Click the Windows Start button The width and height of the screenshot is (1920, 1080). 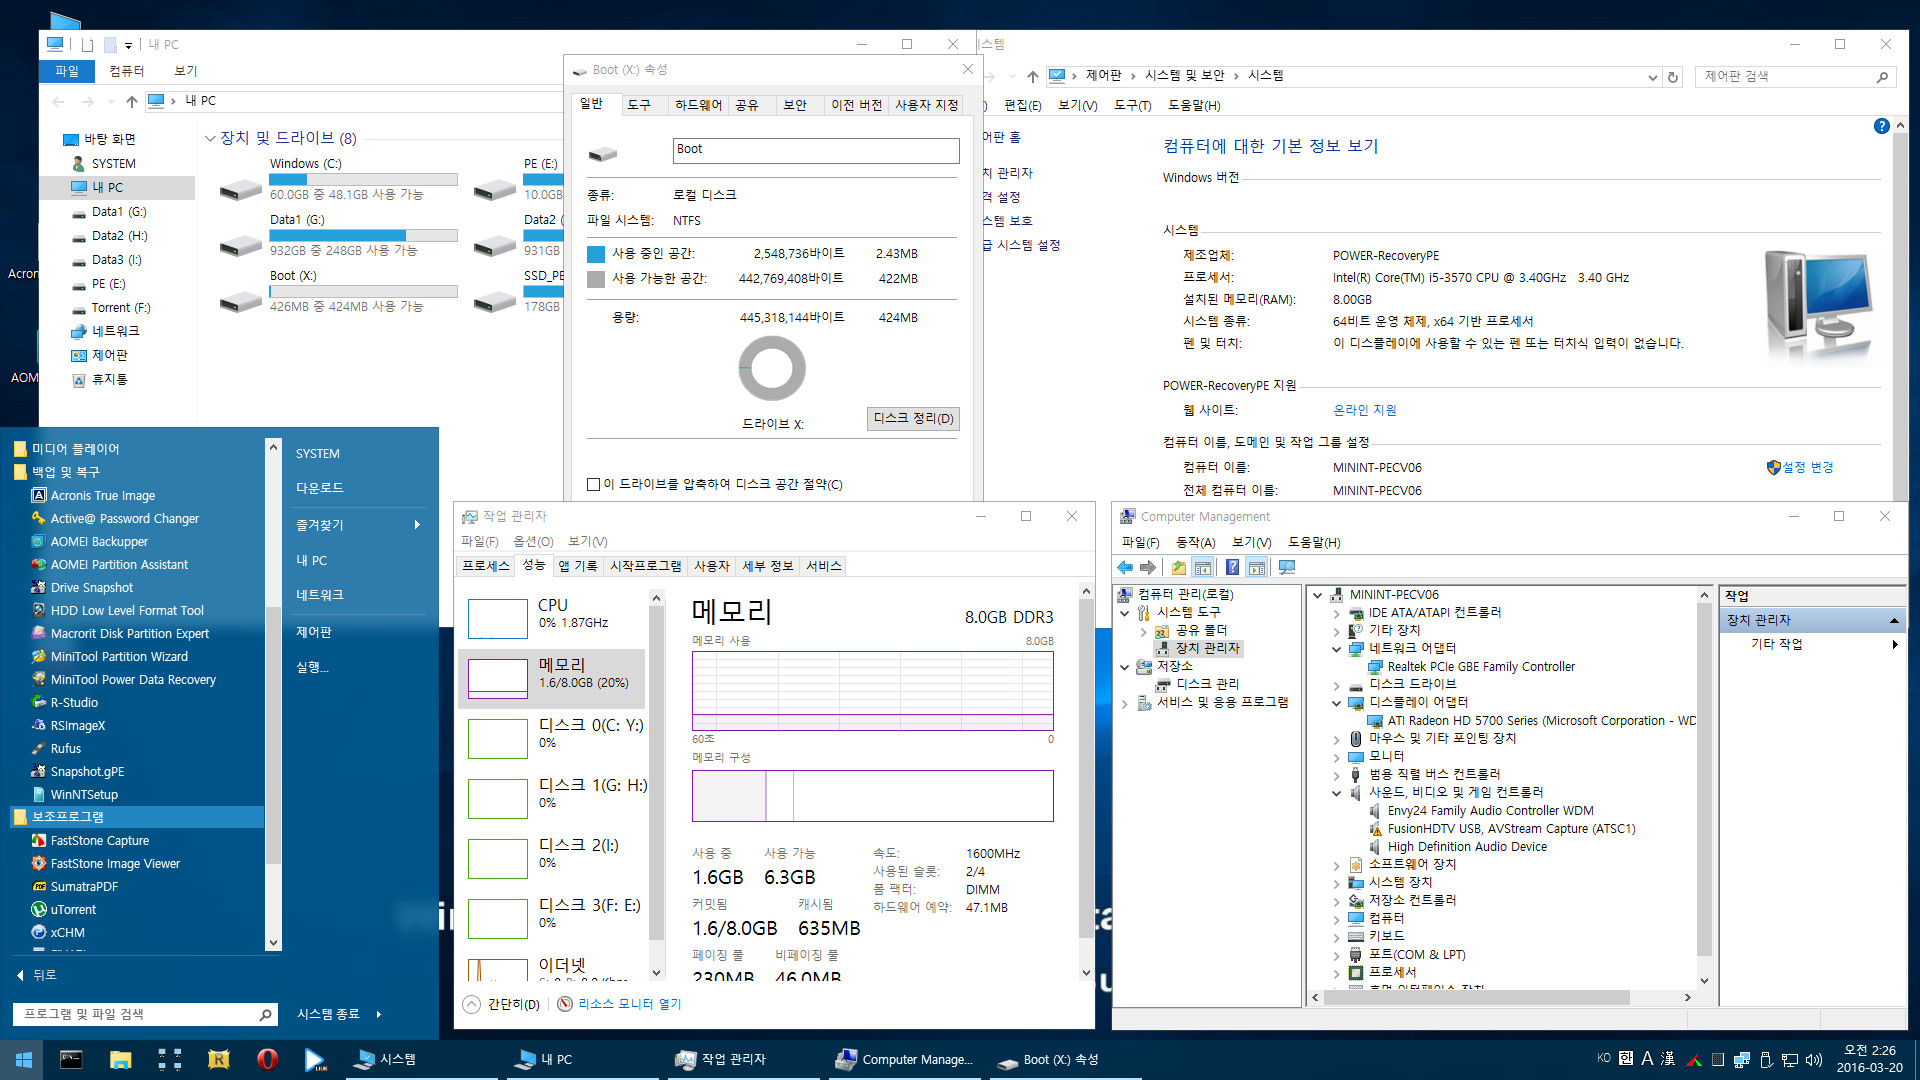tap(23, 1059)
